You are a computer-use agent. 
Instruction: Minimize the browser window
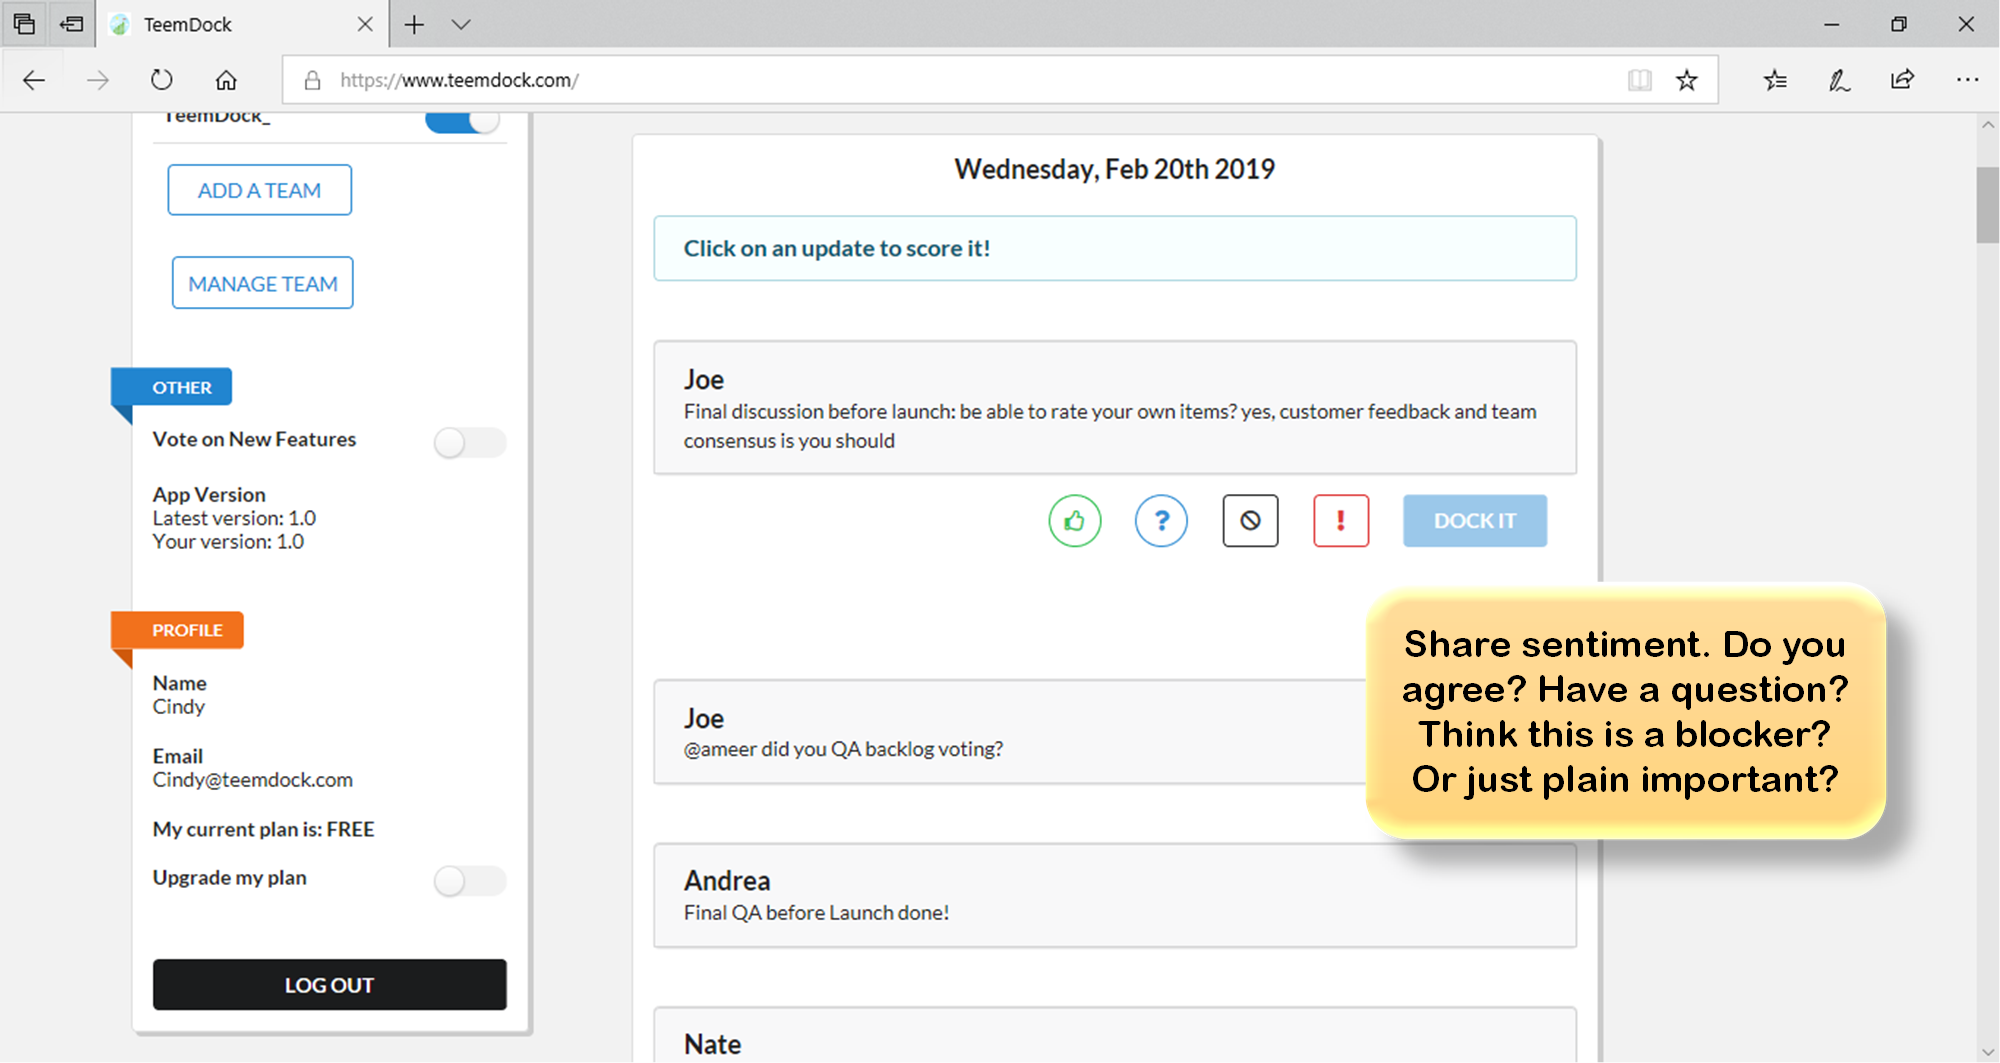[x=1832, y=24]
